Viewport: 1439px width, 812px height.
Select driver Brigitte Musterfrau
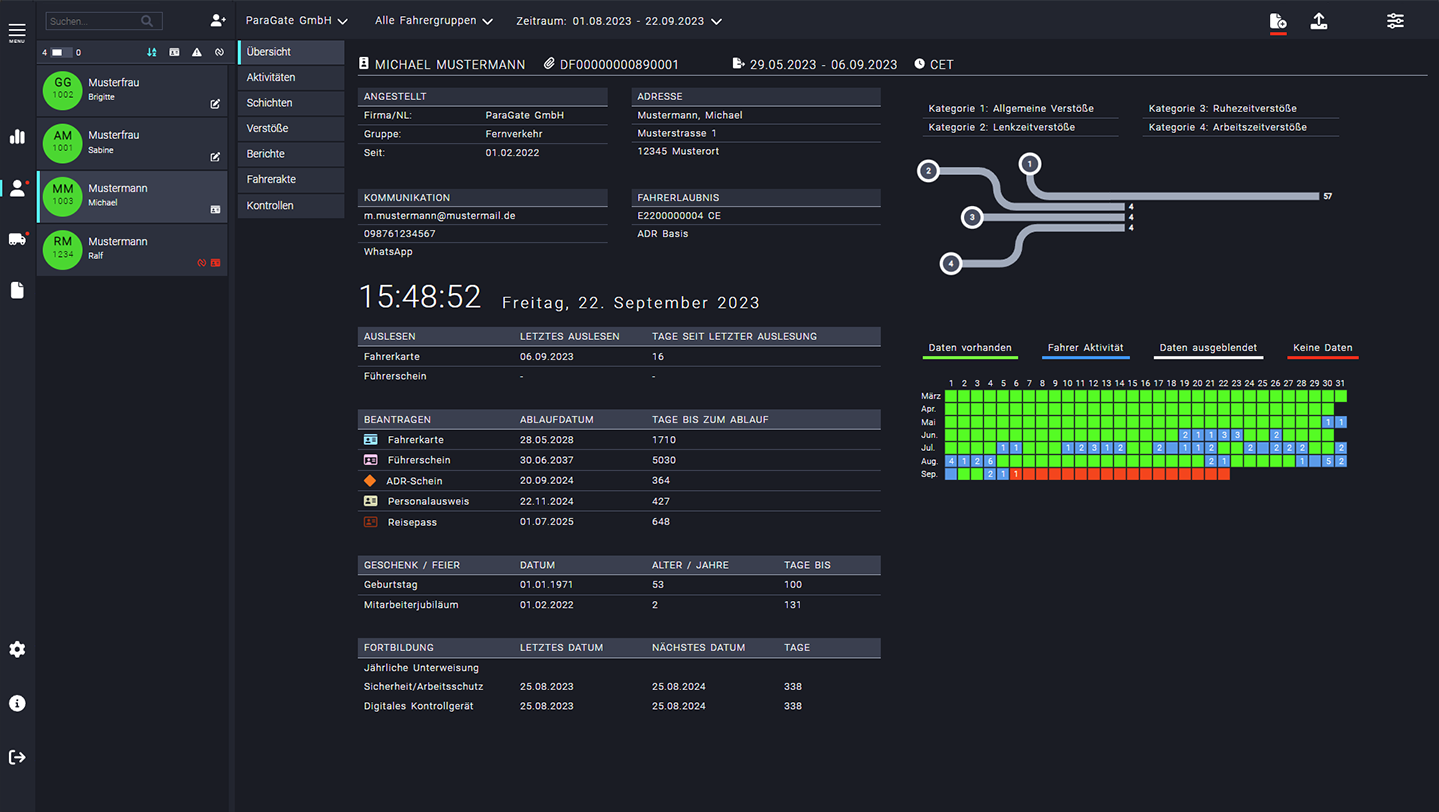120,90
